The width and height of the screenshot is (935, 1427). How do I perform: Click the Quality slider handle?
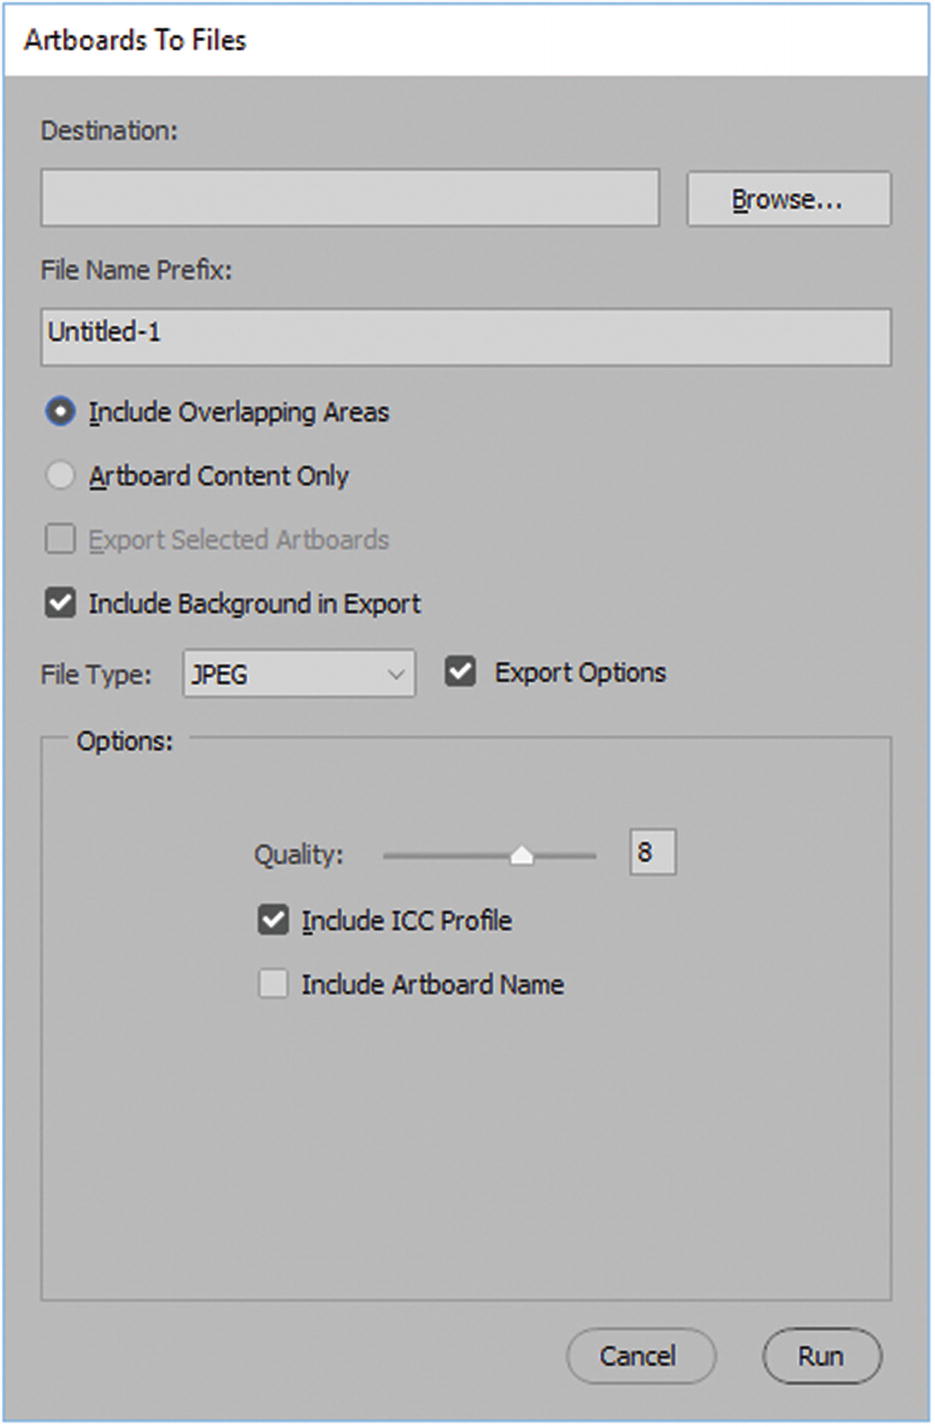[521, 856]
